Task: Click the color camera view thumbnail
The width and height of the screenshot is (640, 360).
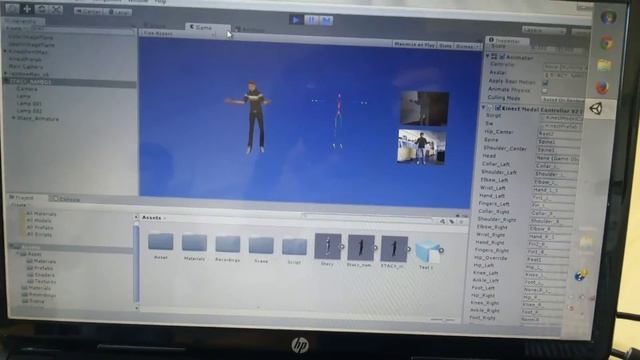Action: (x=421, y=147)
